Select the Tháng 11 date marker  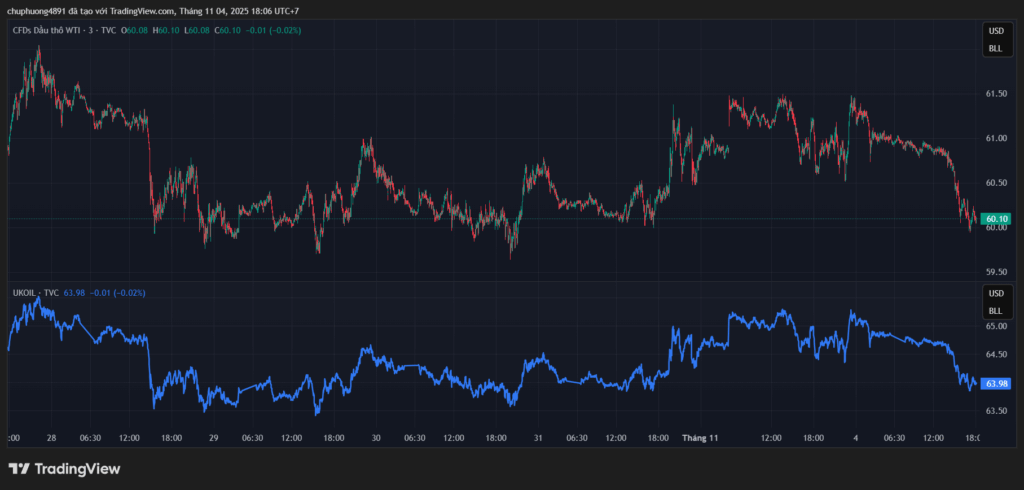tap(700, 438)
